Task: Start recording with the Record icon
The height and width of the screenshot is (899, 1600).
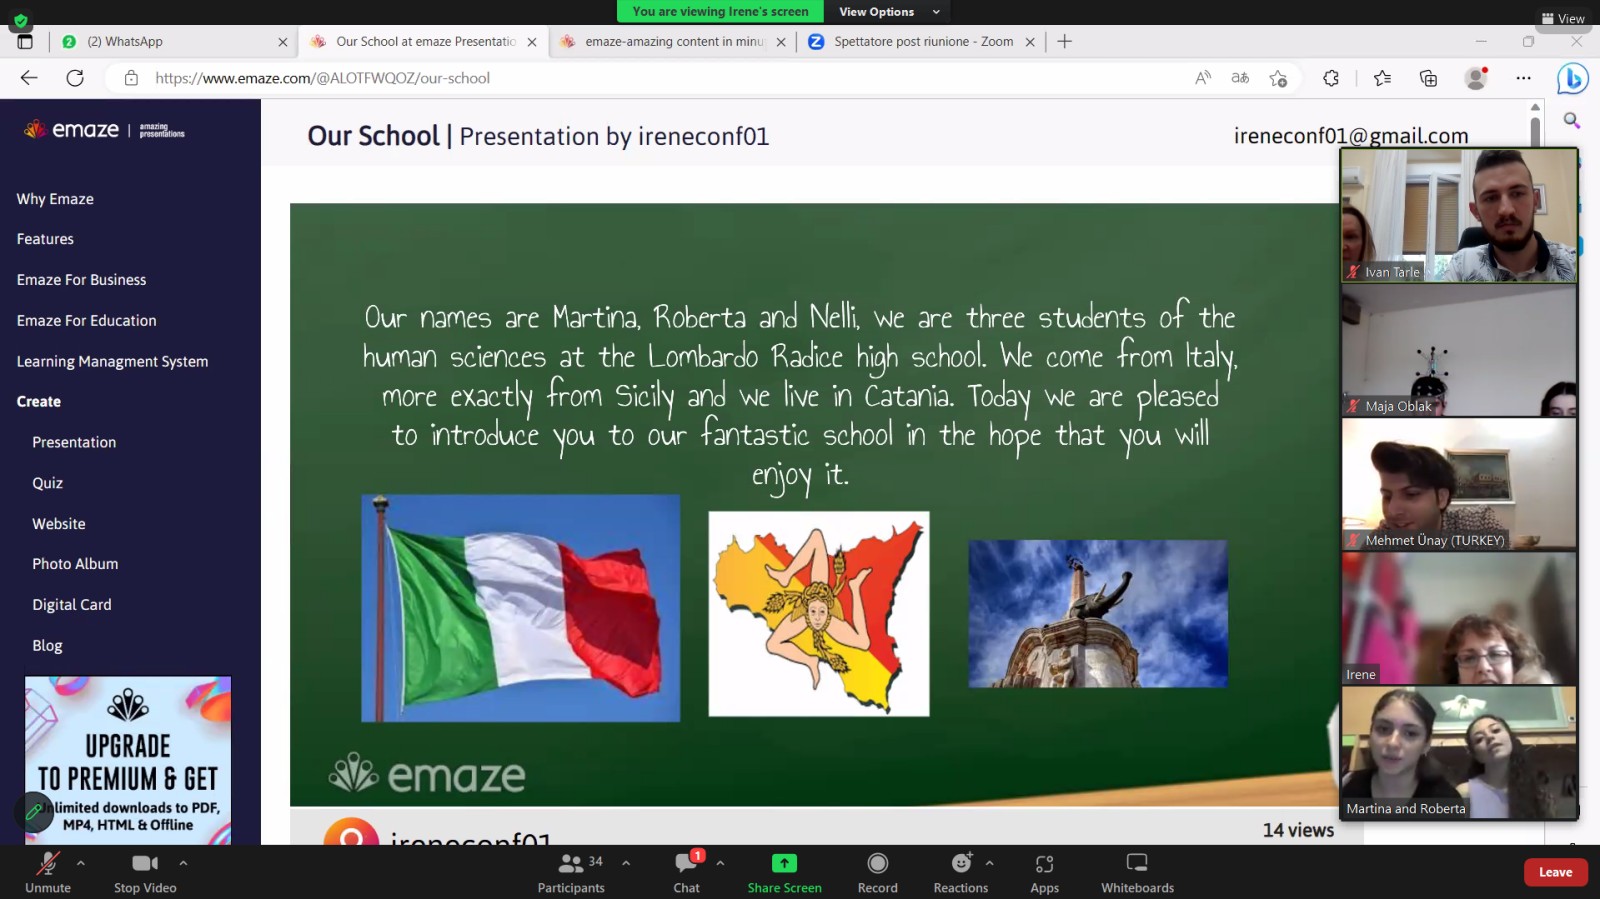Action: 877,864
